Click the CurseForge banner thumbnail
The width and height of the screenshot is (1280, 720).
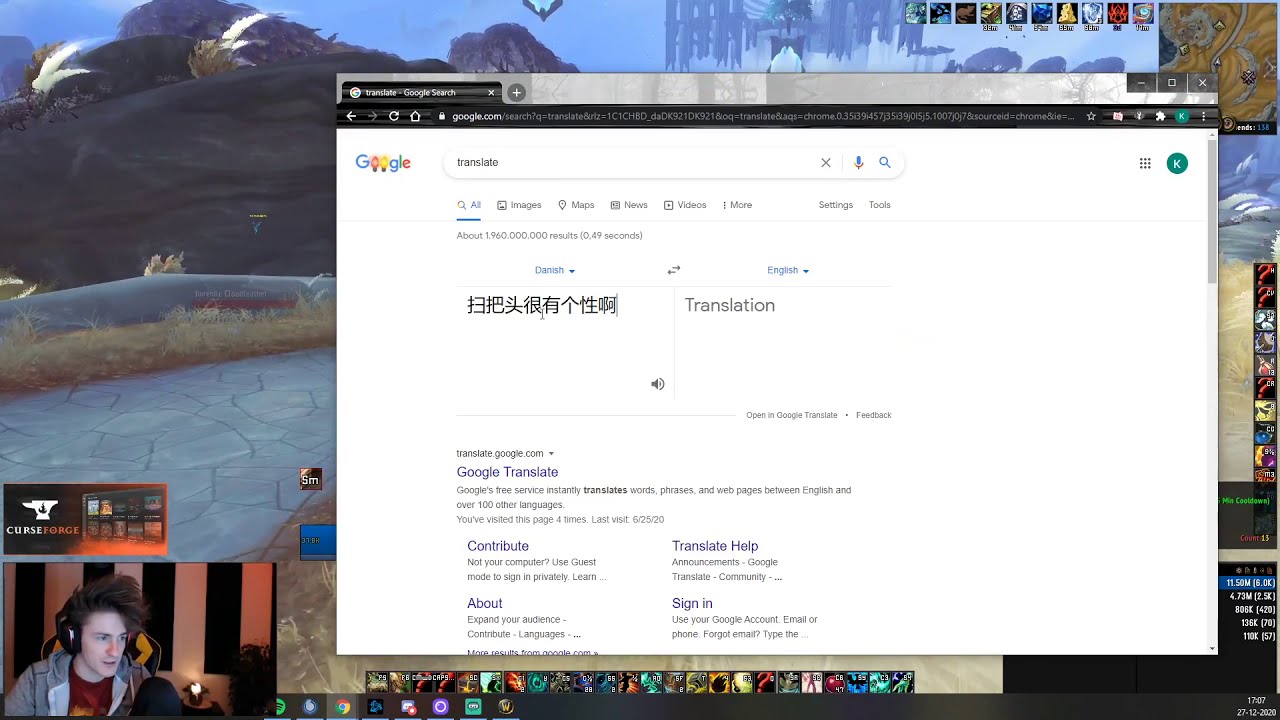pos(84,518)
